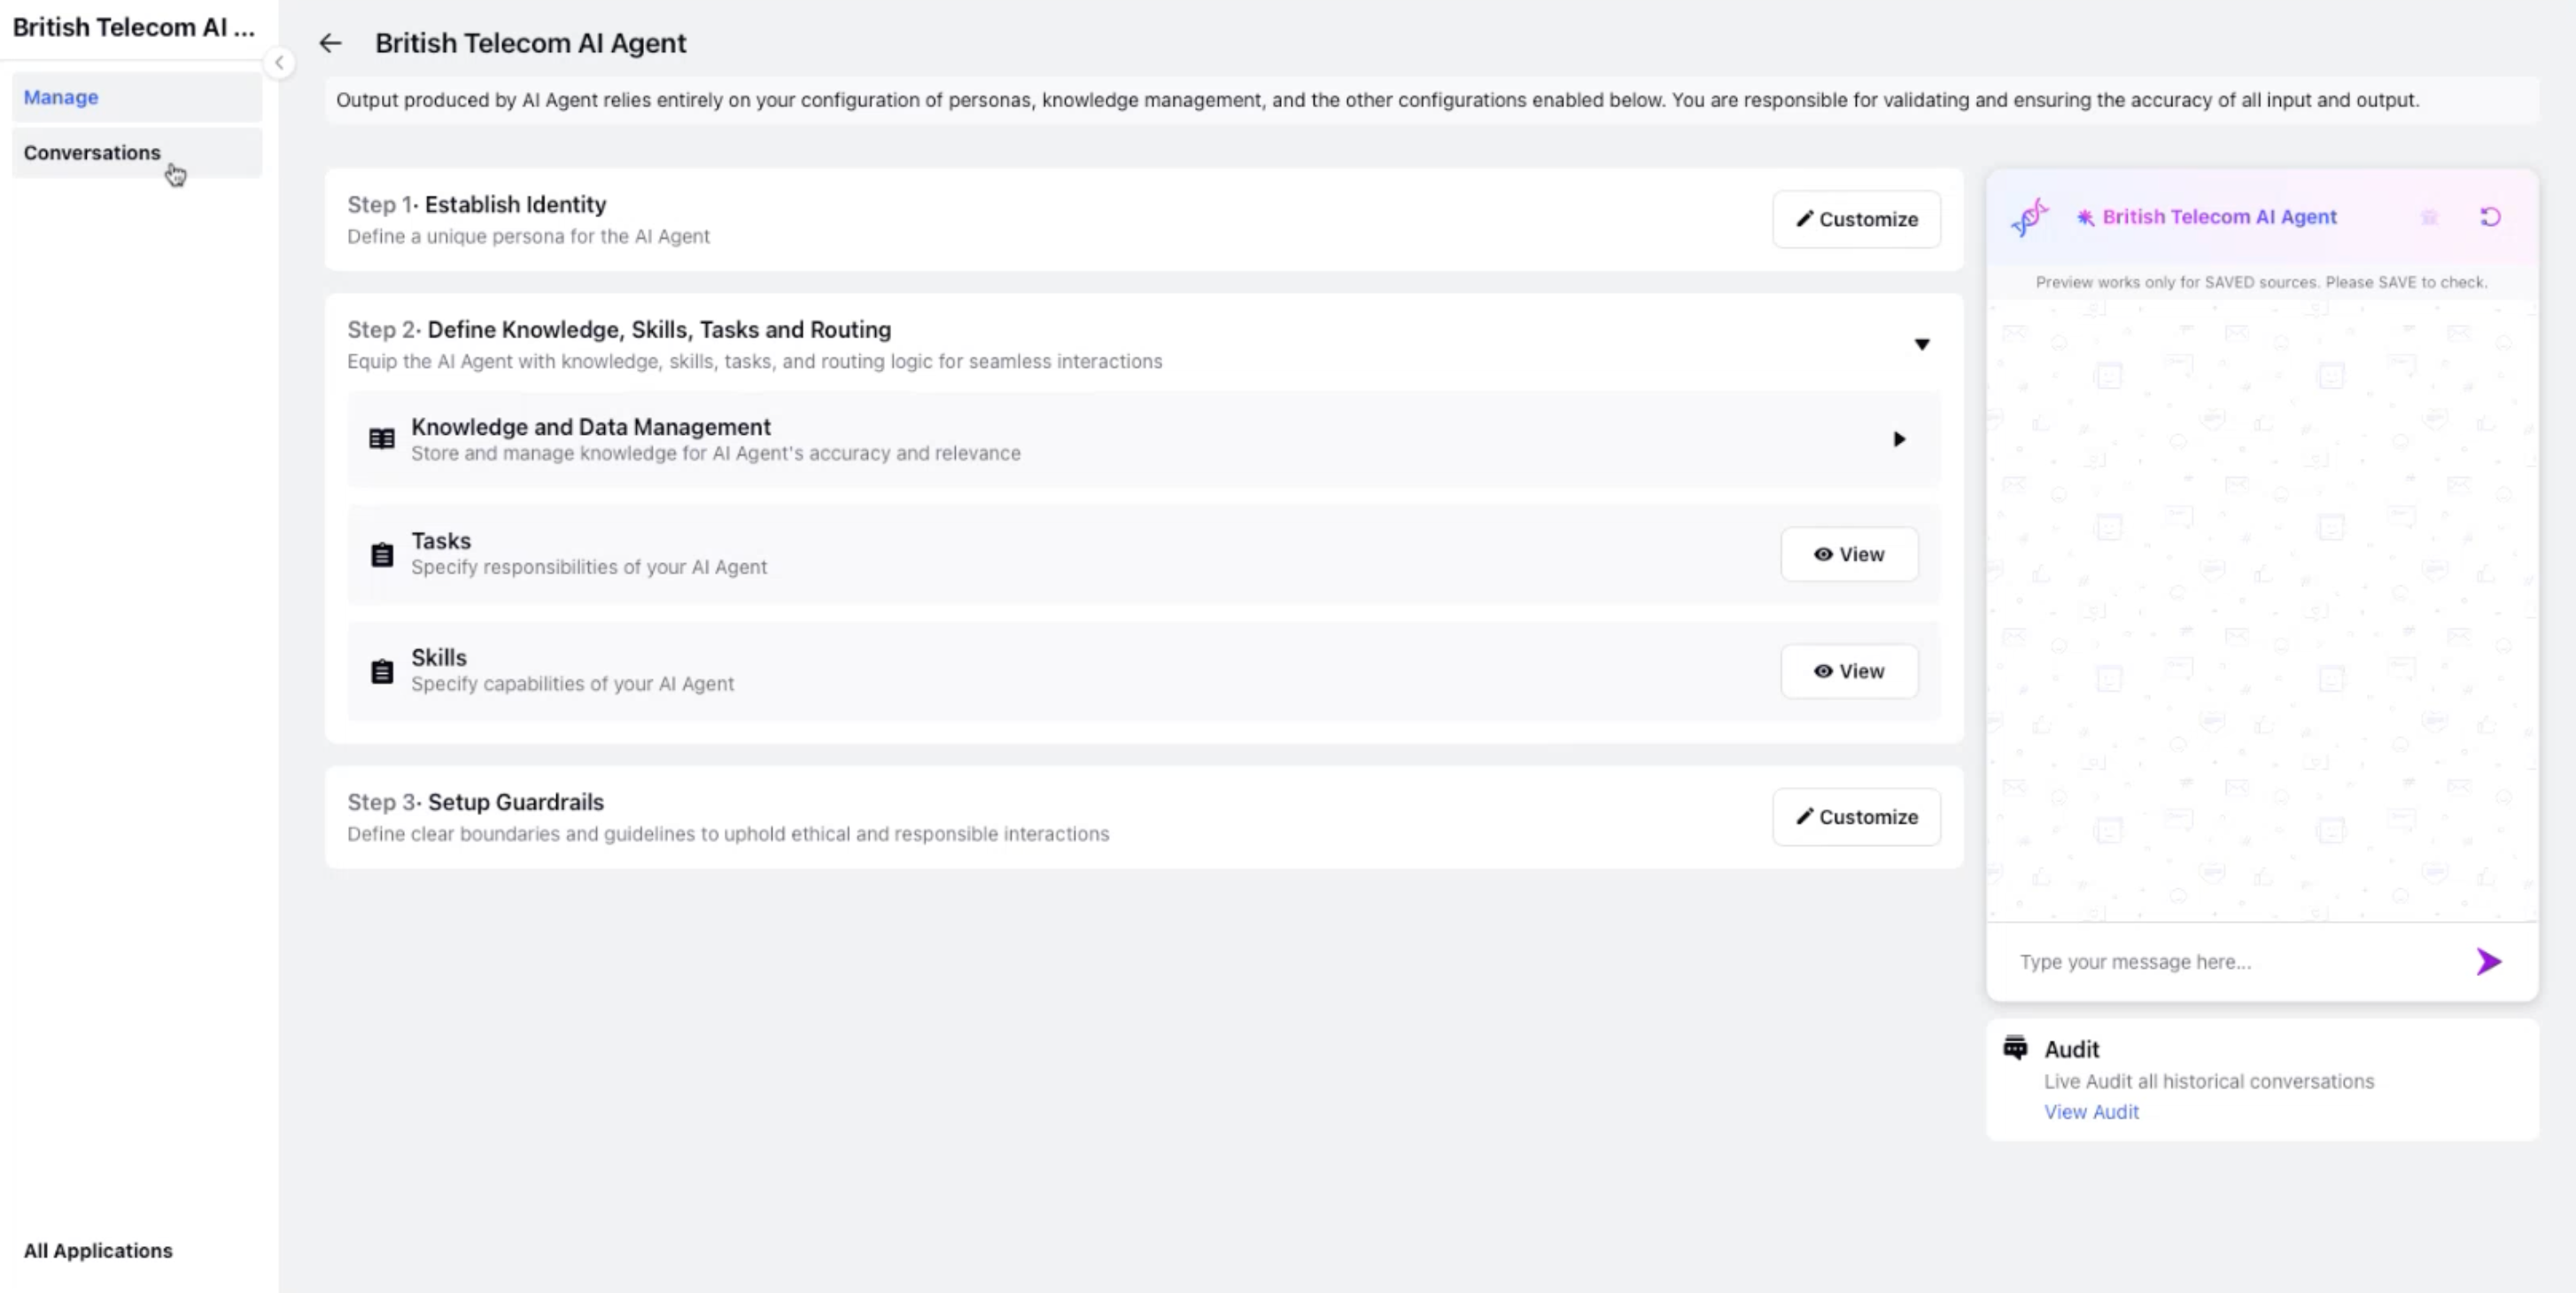Image resolution: width=2576 pixels, height=1293 pixels.
Task: View Tasks using the eye button
Action: (x=1849, y=554)
